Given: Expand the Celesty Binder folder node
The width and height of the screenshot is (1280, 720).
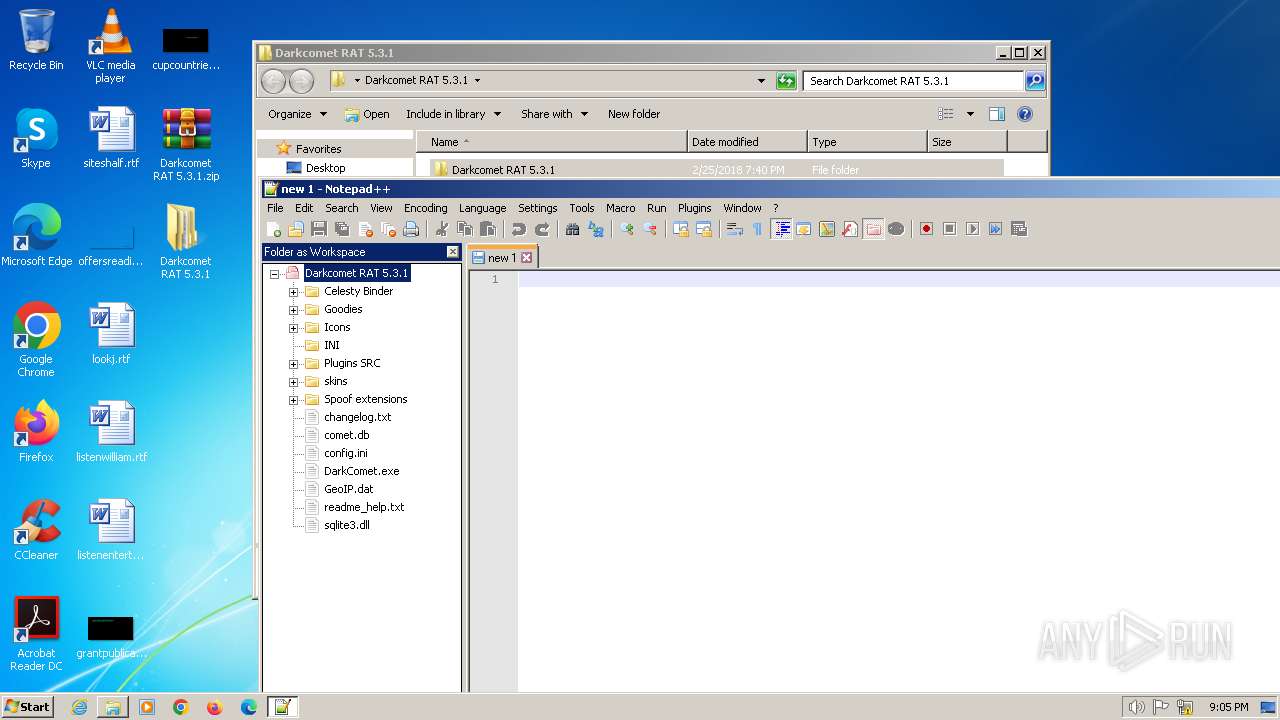Looking at the screenshot, I should 294,292.
